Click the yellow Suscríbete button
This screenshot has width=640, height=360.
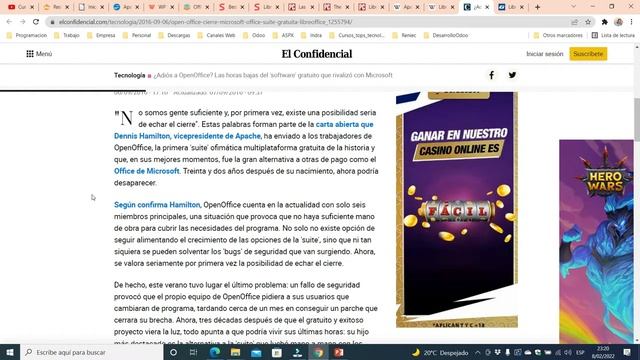click(588, 54)
